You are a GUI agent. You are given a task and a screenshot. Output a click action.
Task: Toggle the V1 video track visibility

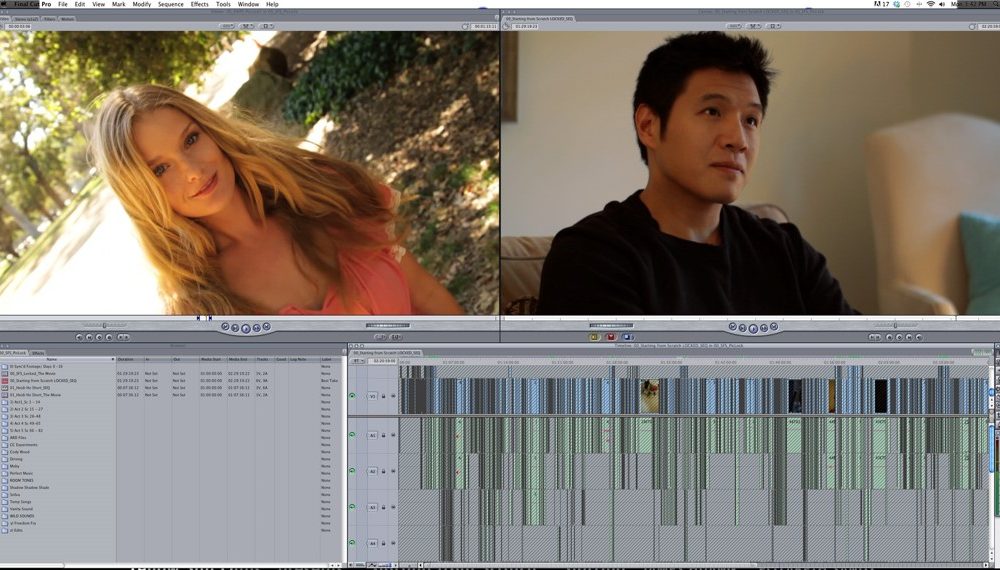[352, 396]
